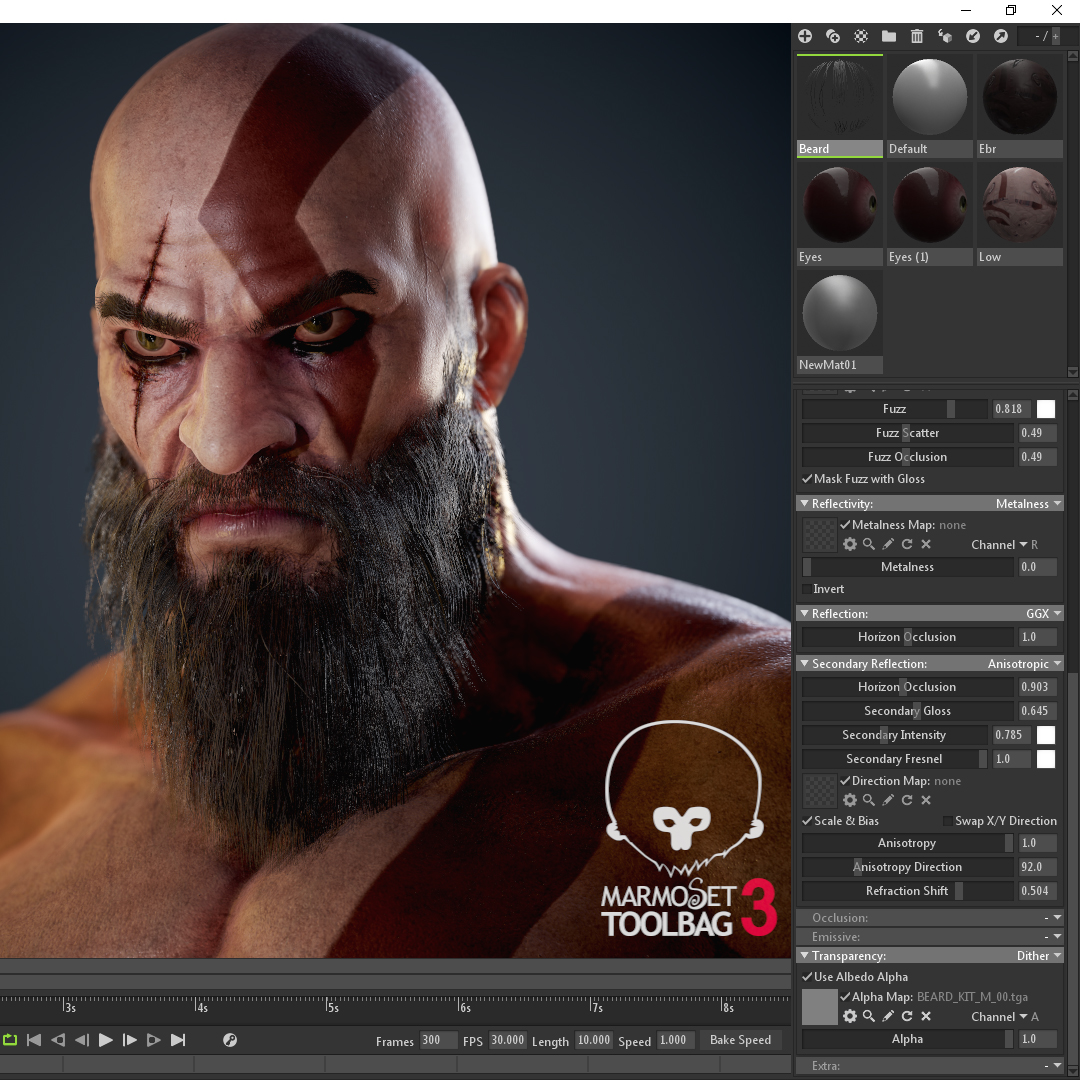Screen dimensions: 1080x1080
Task: Click the Bake Speed button
Action: [x=740, y=1040]
